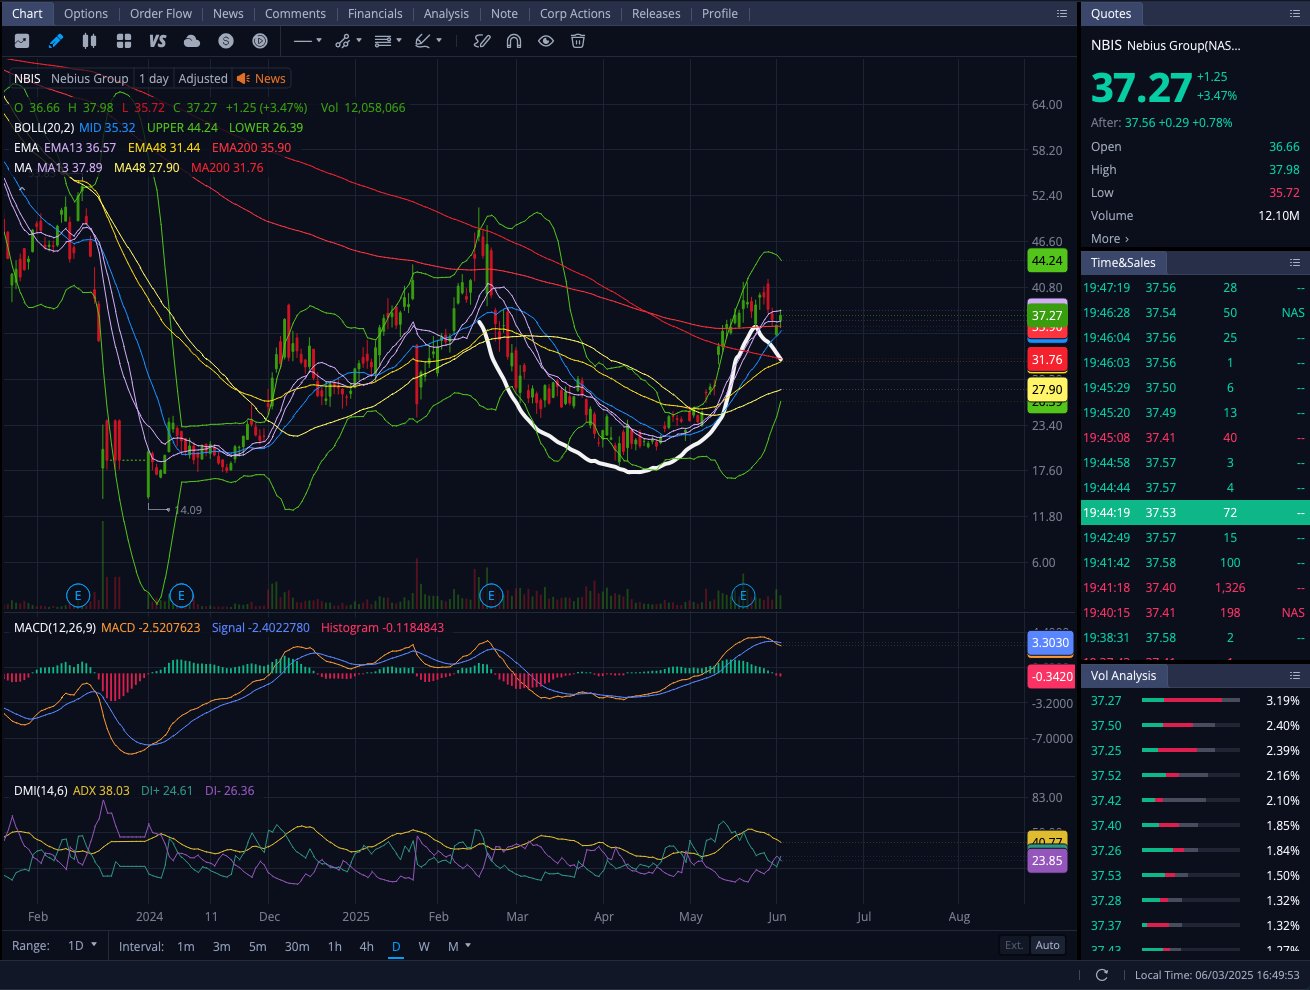Open the Range 1D dropdown
Image resolution: width=1310 pixels, height=990 pixels.
[82, 945]
